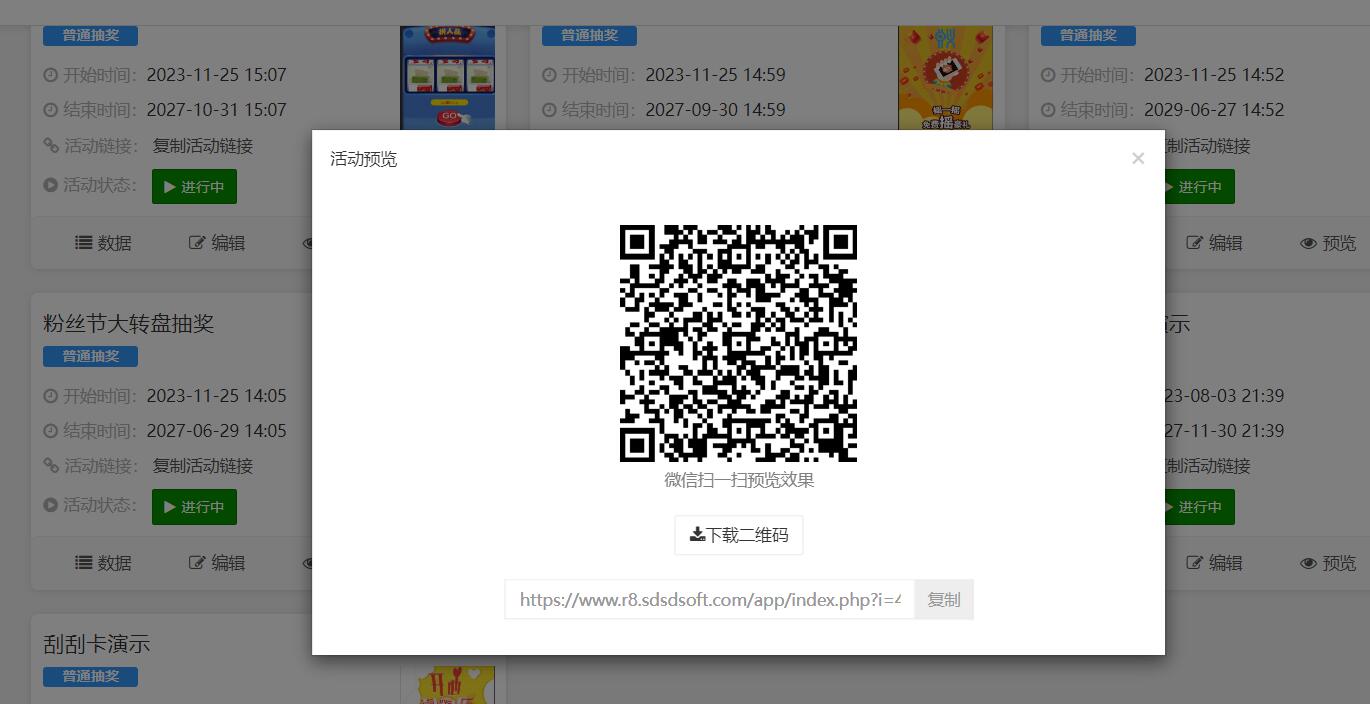This screenshot has height=704, width=1370.
Task: Close the 活动预览 dialog with the X
Action: point(1137,158)
